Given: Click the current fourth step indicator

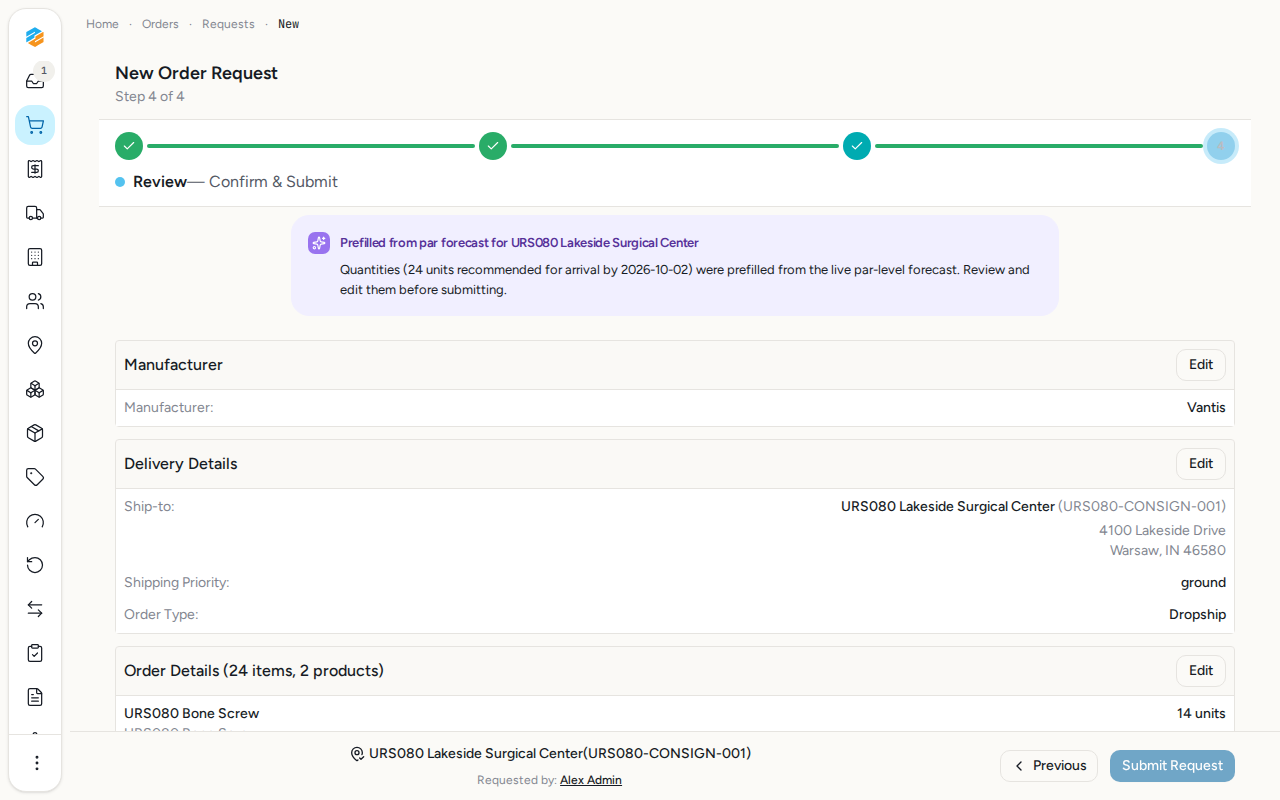Looking at the screenshot, I should click(1221, 146).
